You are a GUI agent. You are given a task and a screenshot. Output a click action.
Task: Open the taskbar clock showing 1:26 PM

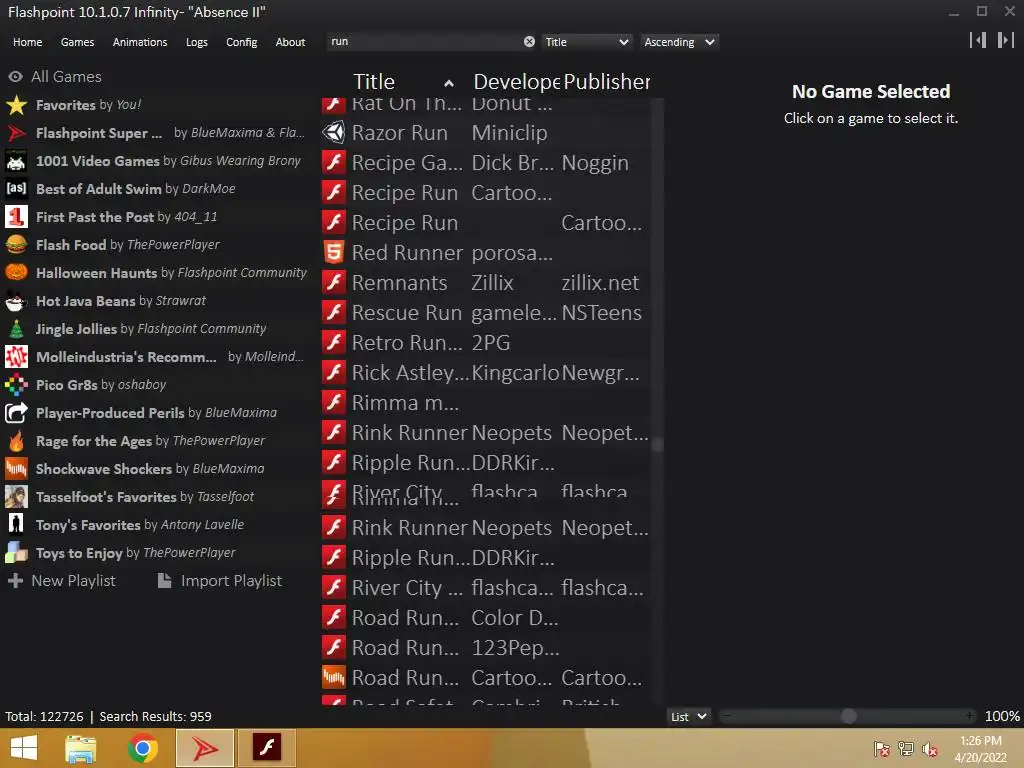[980, 748]
